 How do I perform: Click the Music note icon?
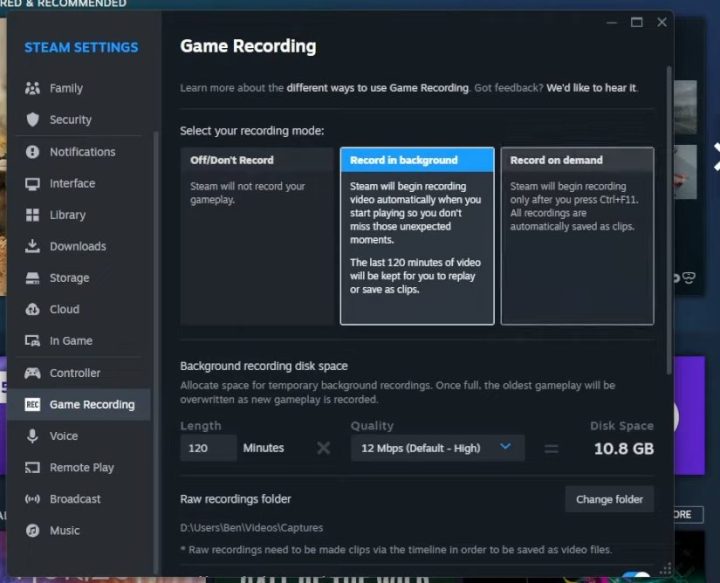point(32,530)
